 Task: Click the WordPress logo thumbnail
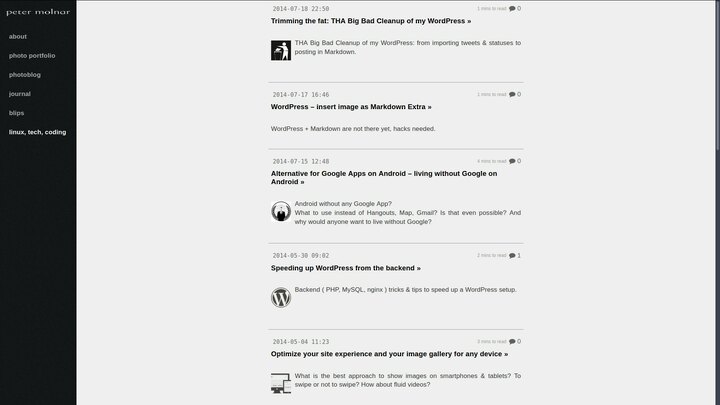click(281, 298)
